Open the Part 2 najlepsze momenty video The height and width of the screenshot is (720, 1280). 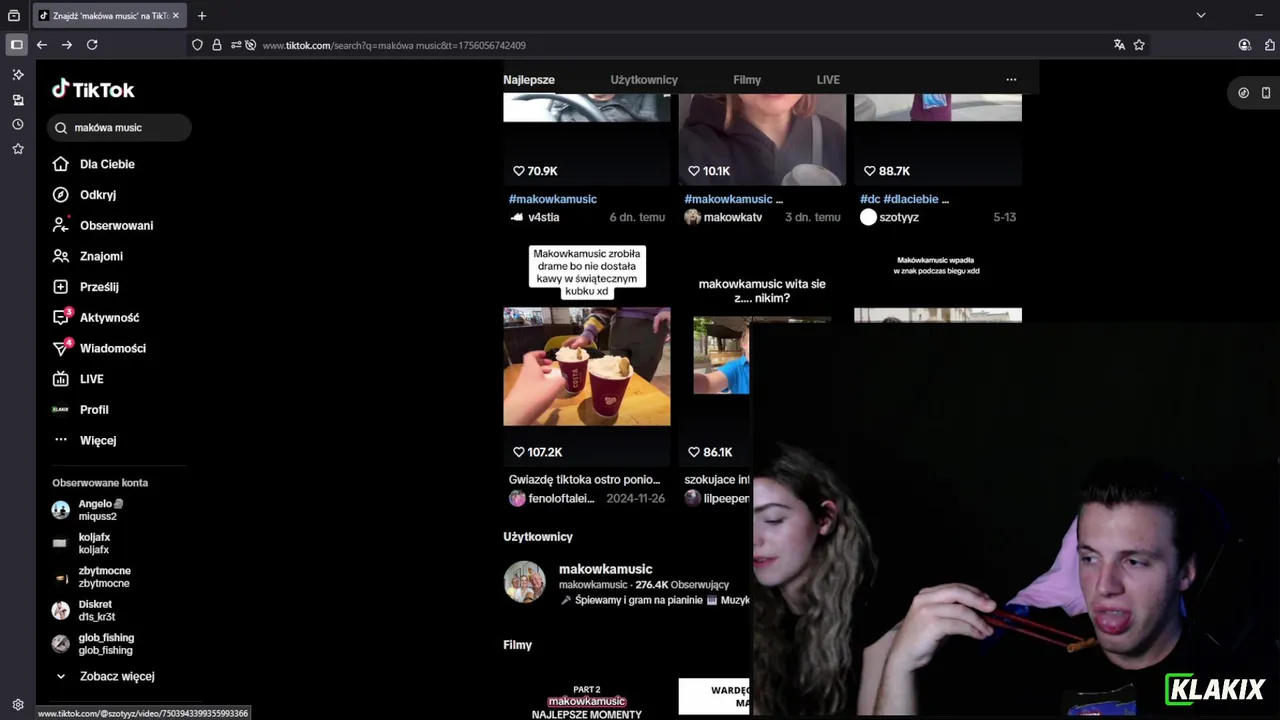tap(587, 699)
